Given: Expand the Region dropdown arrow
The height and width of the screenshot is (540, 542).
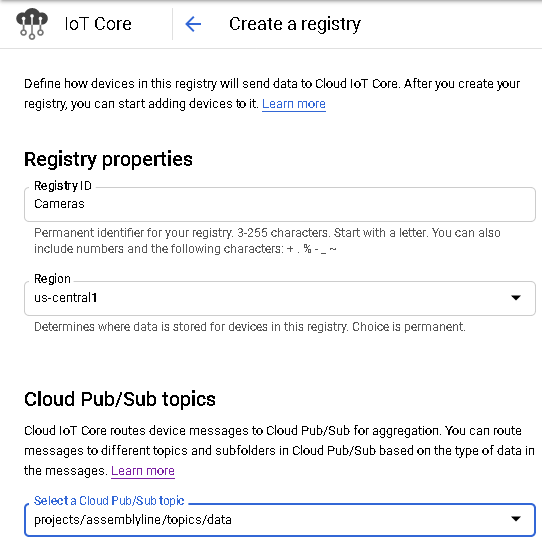Looking at the screenshot, I should tap(516, 298).
